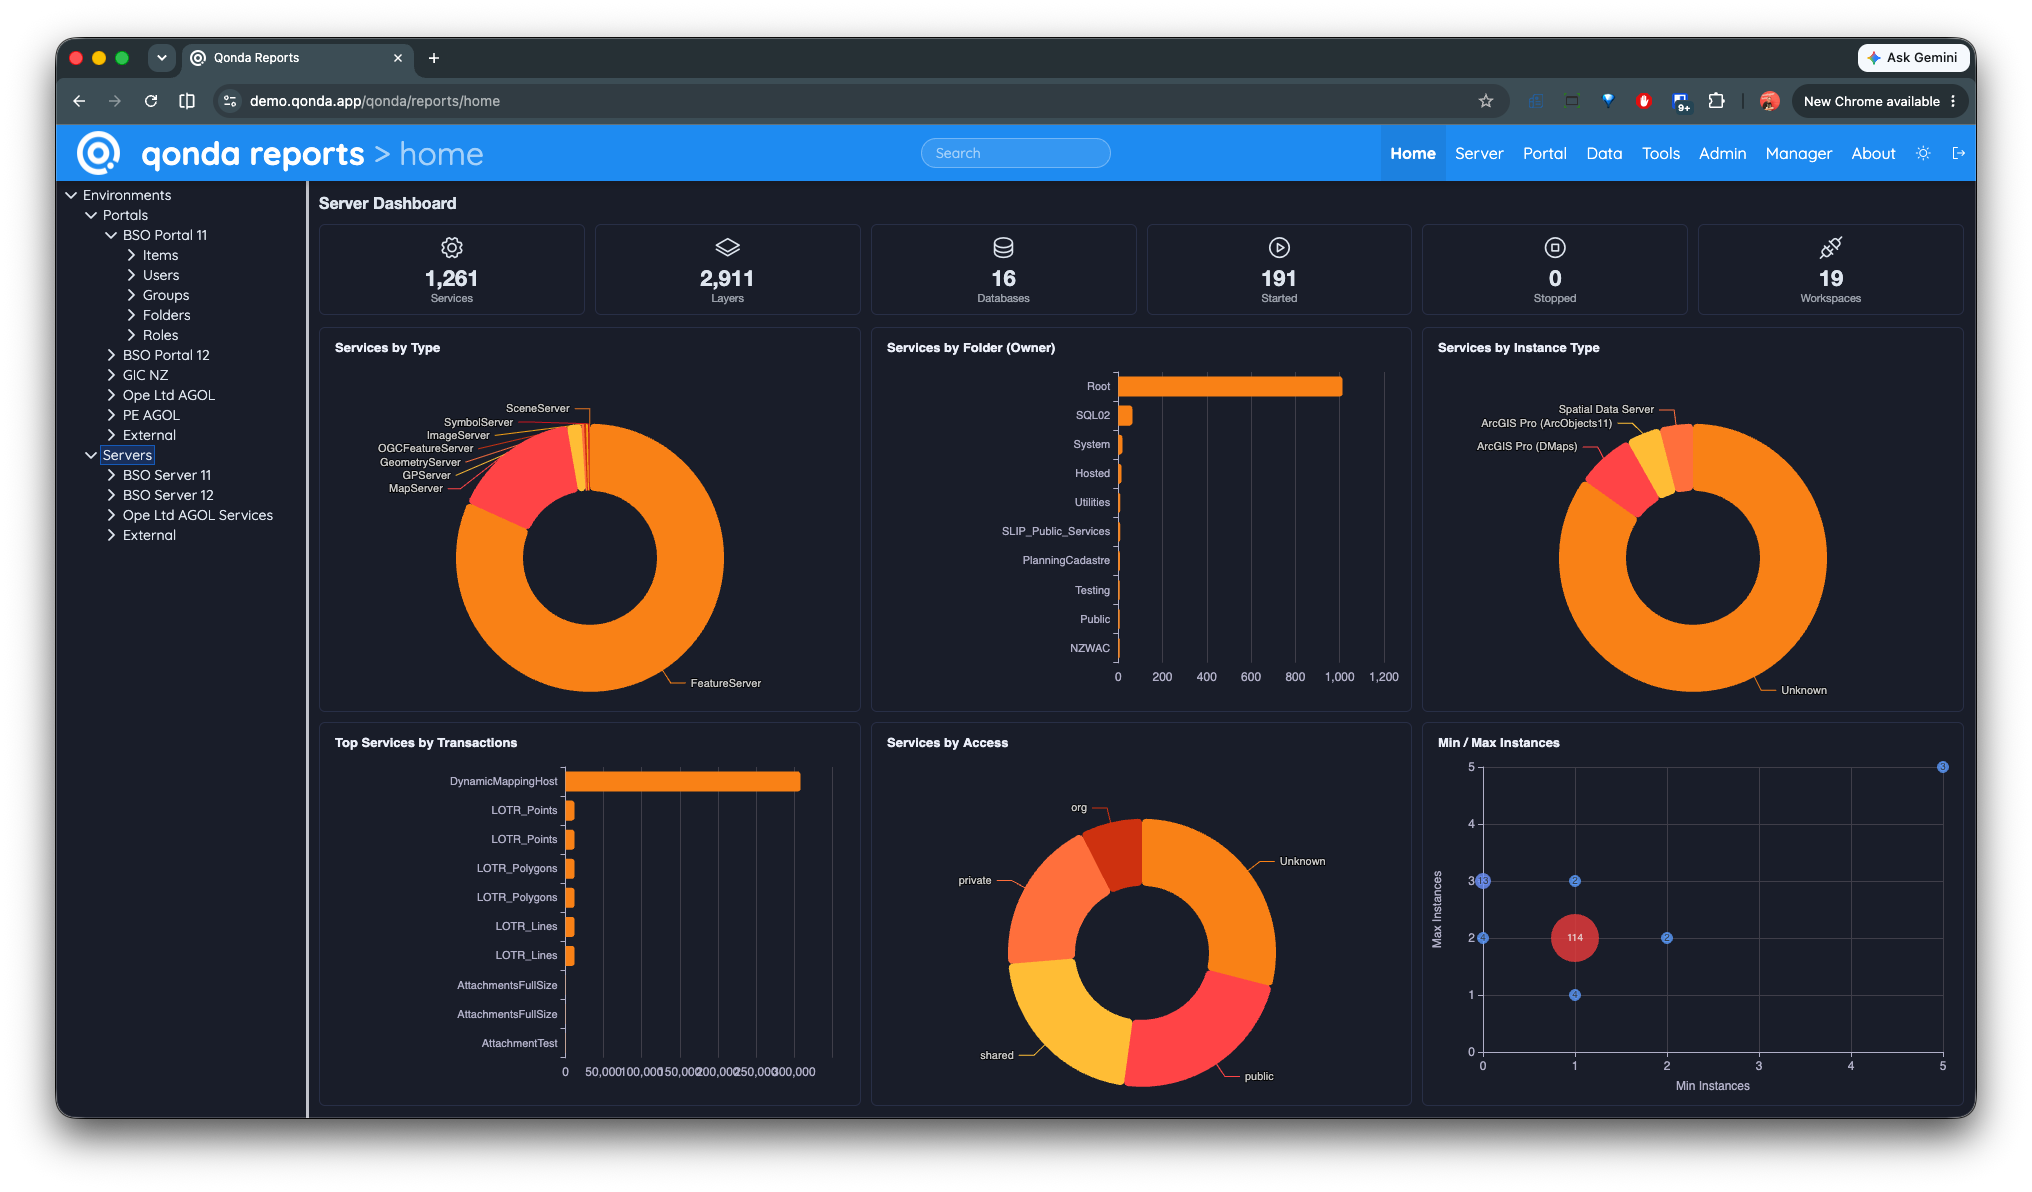
Task: Click the Layers stack icon
Action: click(727, 247)
